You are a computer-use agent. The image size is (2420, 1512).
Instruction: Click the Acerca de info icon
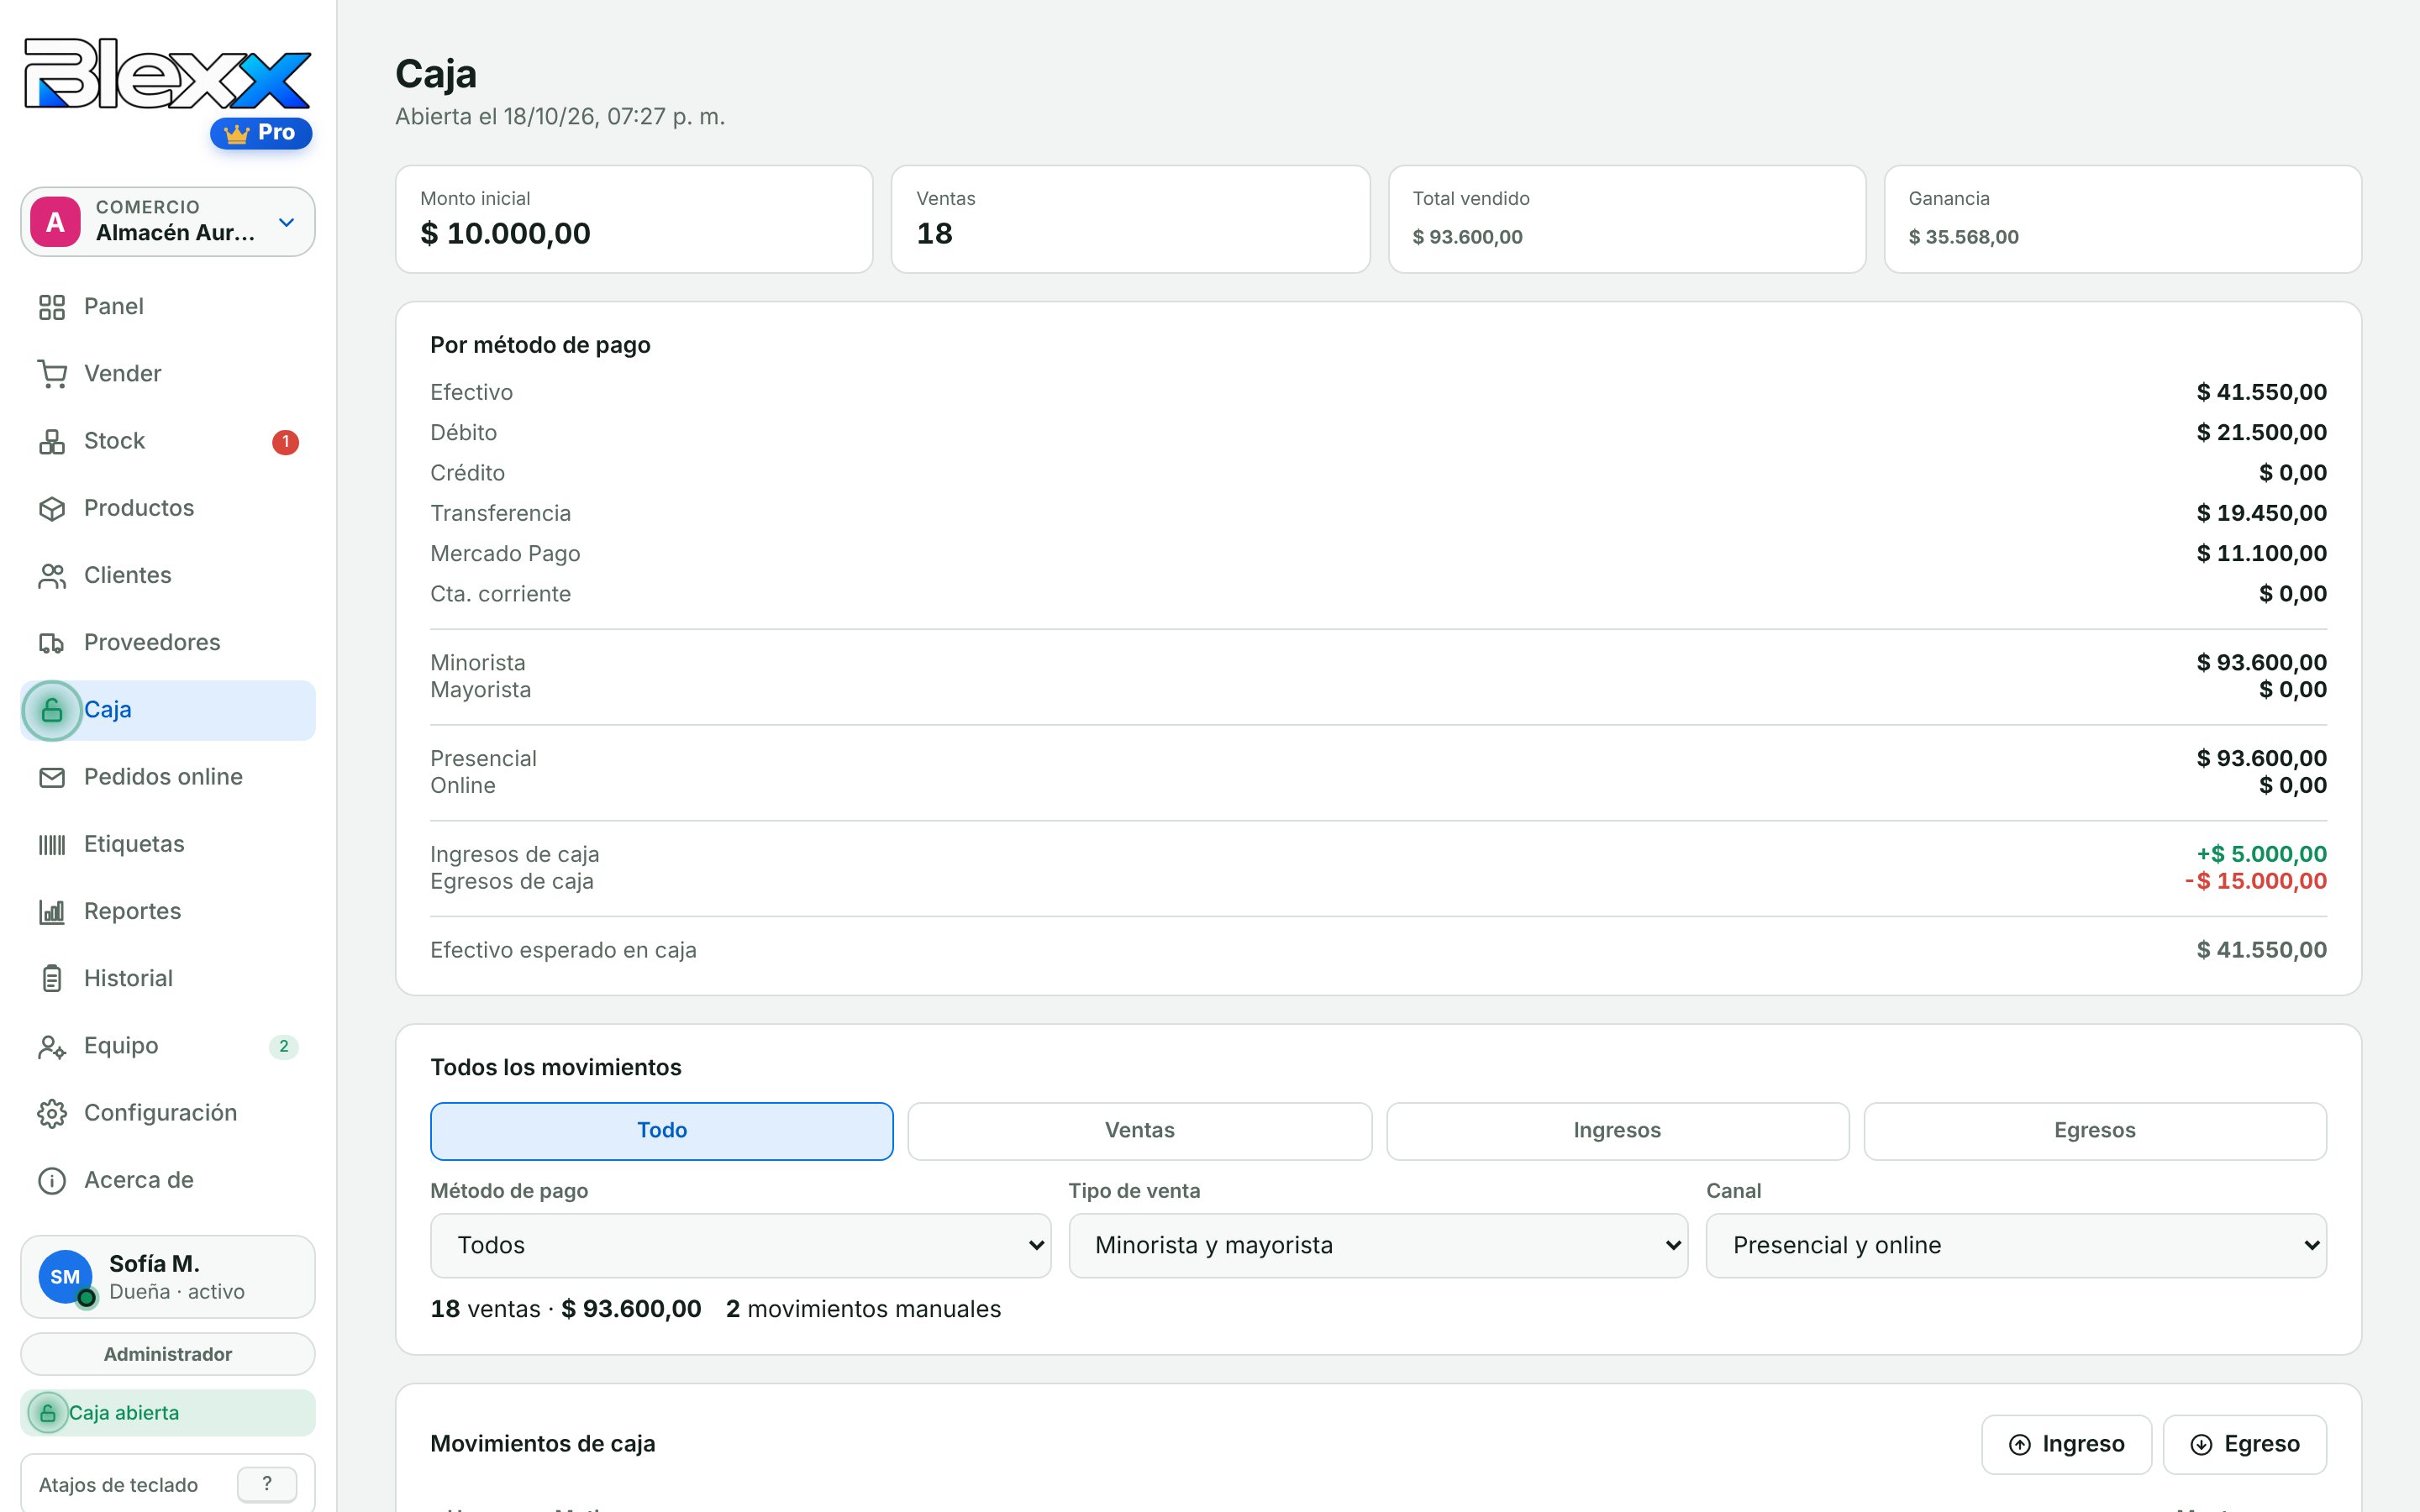click(x=52, y=1181)
